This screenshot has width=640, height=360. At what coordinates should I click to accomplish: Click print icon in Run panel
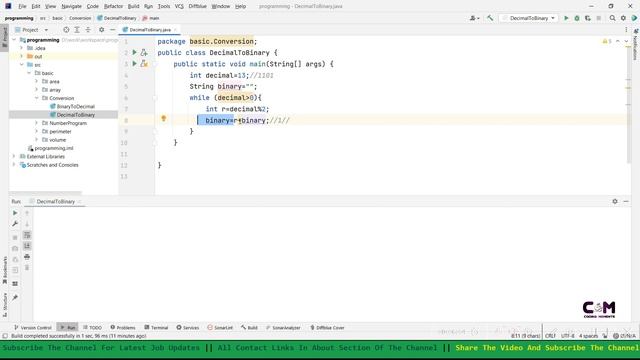(x=27, y=257)
